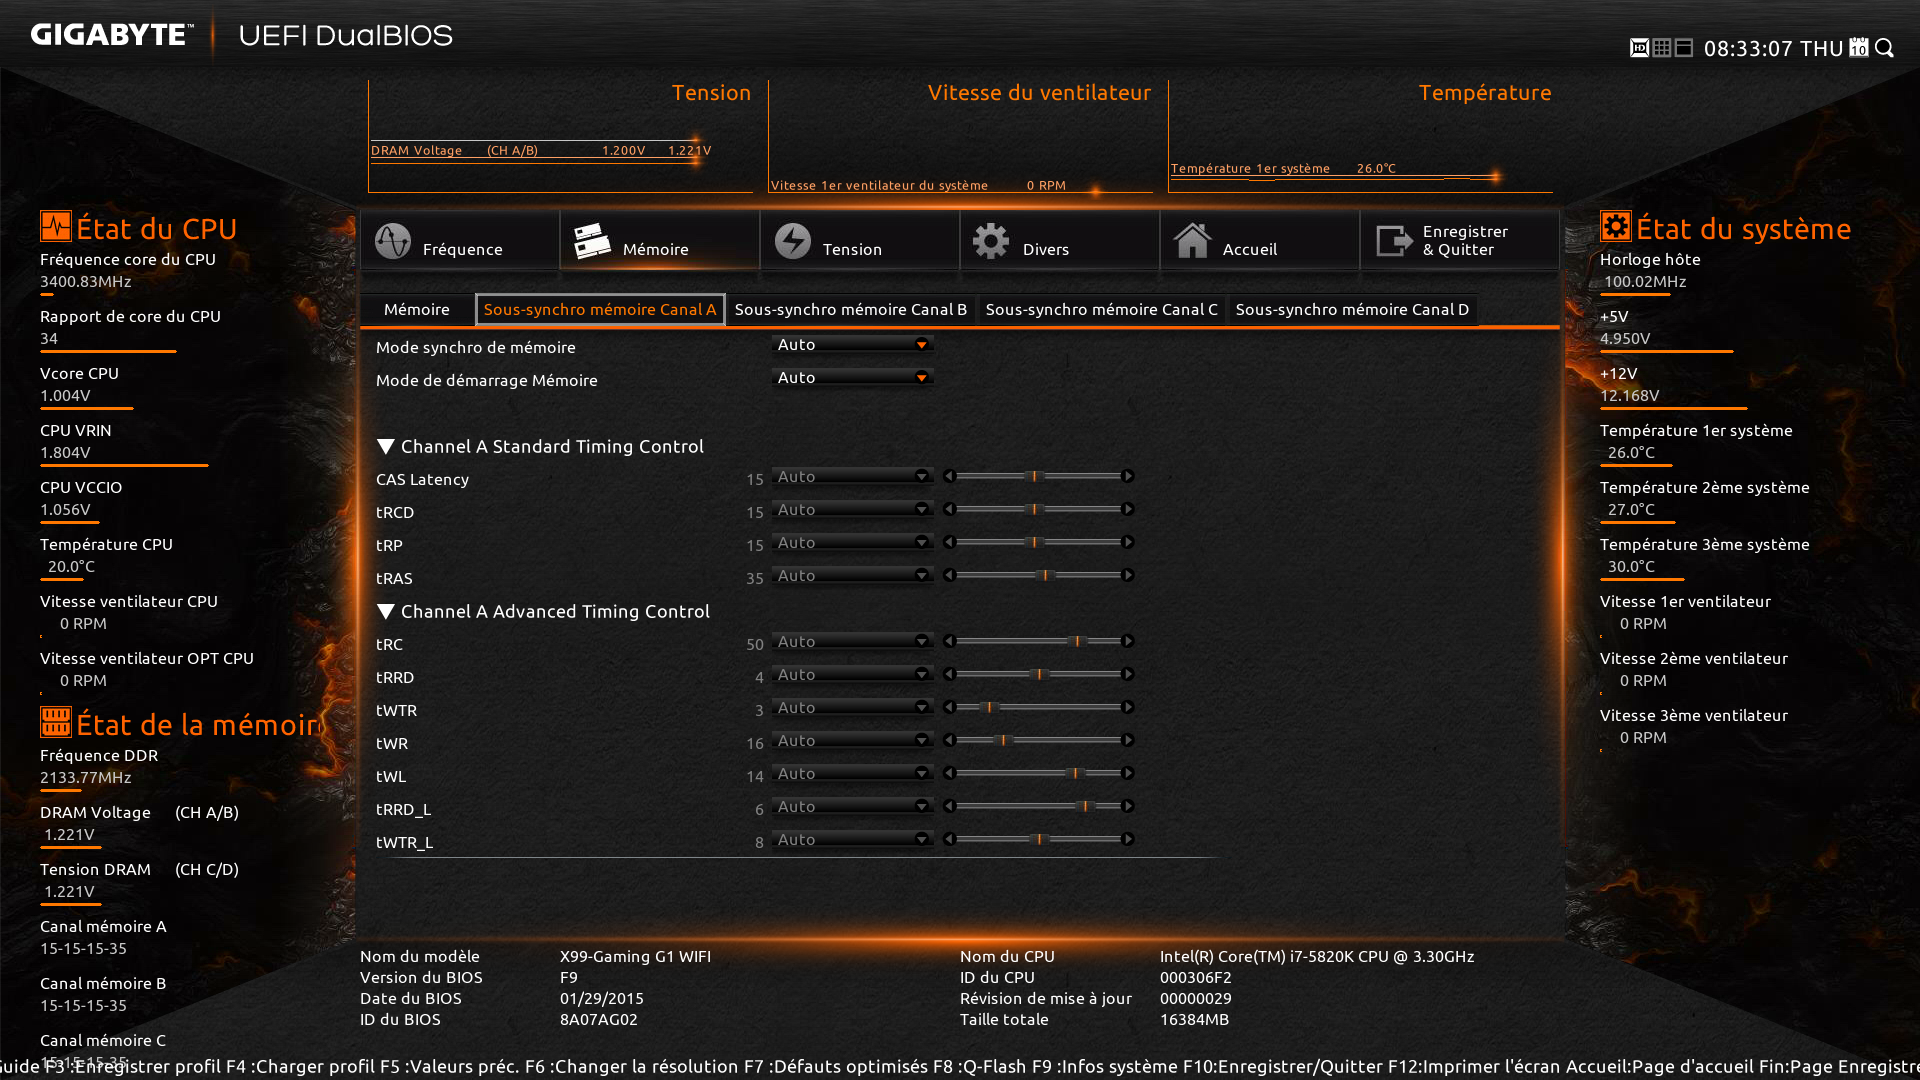Click the tRRD_L slider track
Screen dimensions: 1920x1080
[x=1038, y=806]
